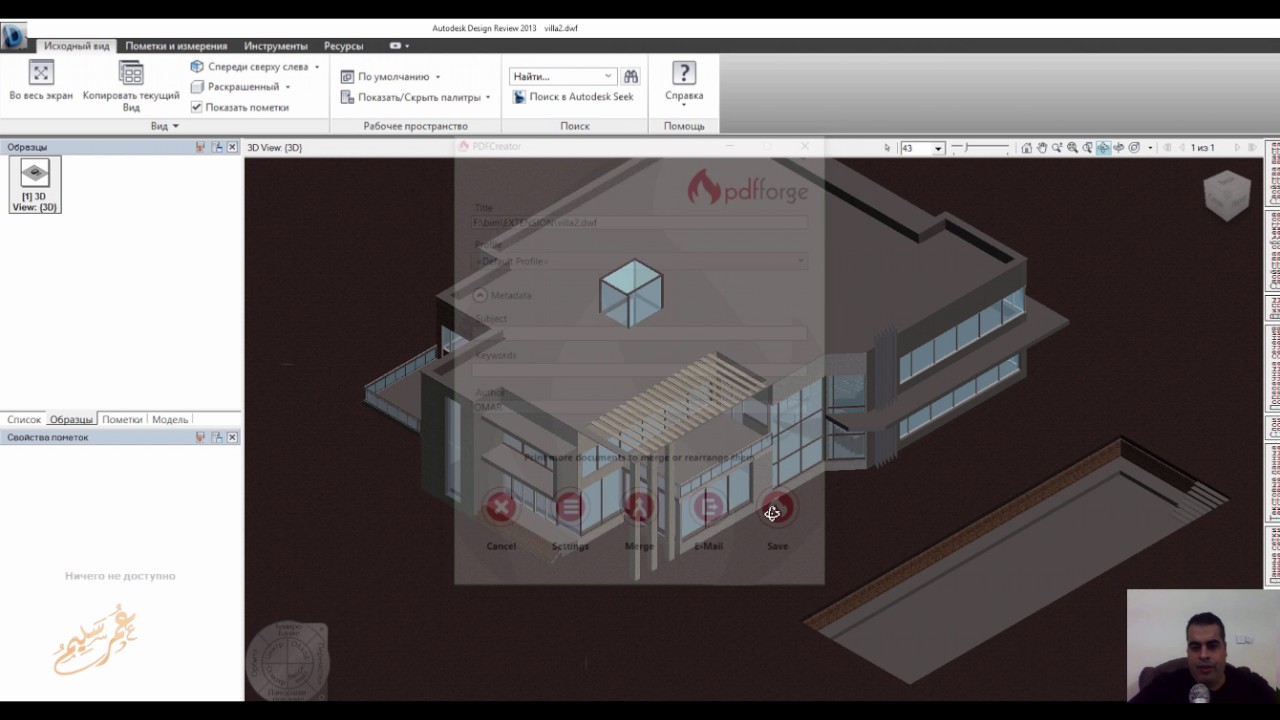The image size is (1280, 720).
Task: Collapse the Metadata section in PDFCreator
Action: [480, 295]
